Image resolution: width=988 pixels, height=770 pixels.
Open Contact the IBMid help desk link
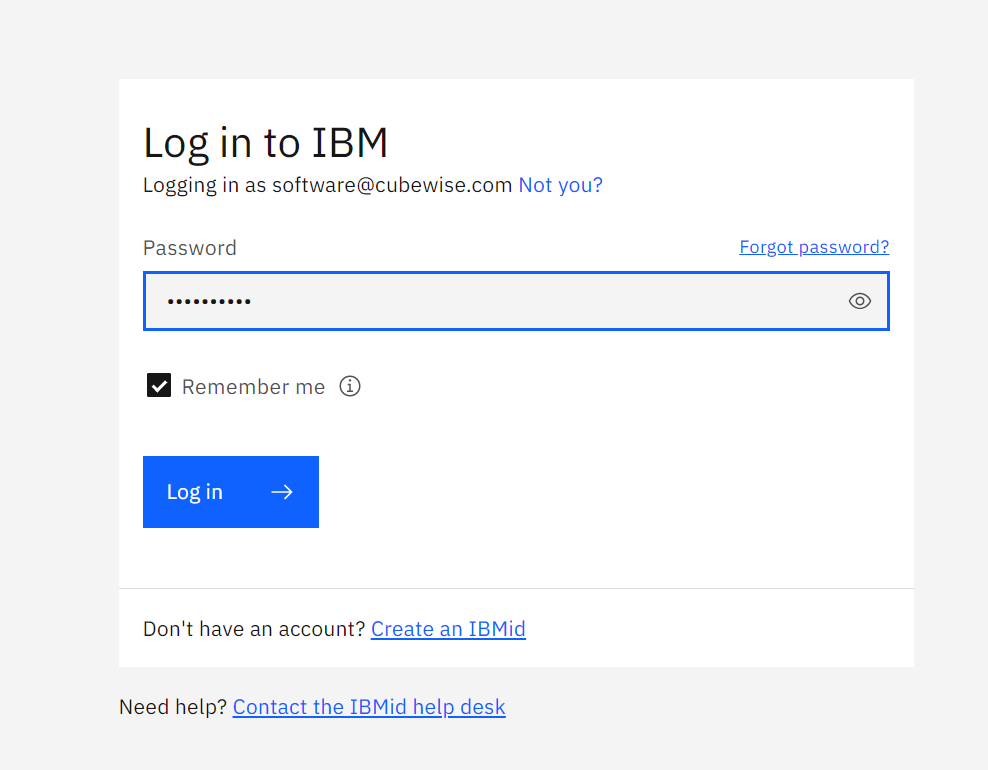point(369,707)
